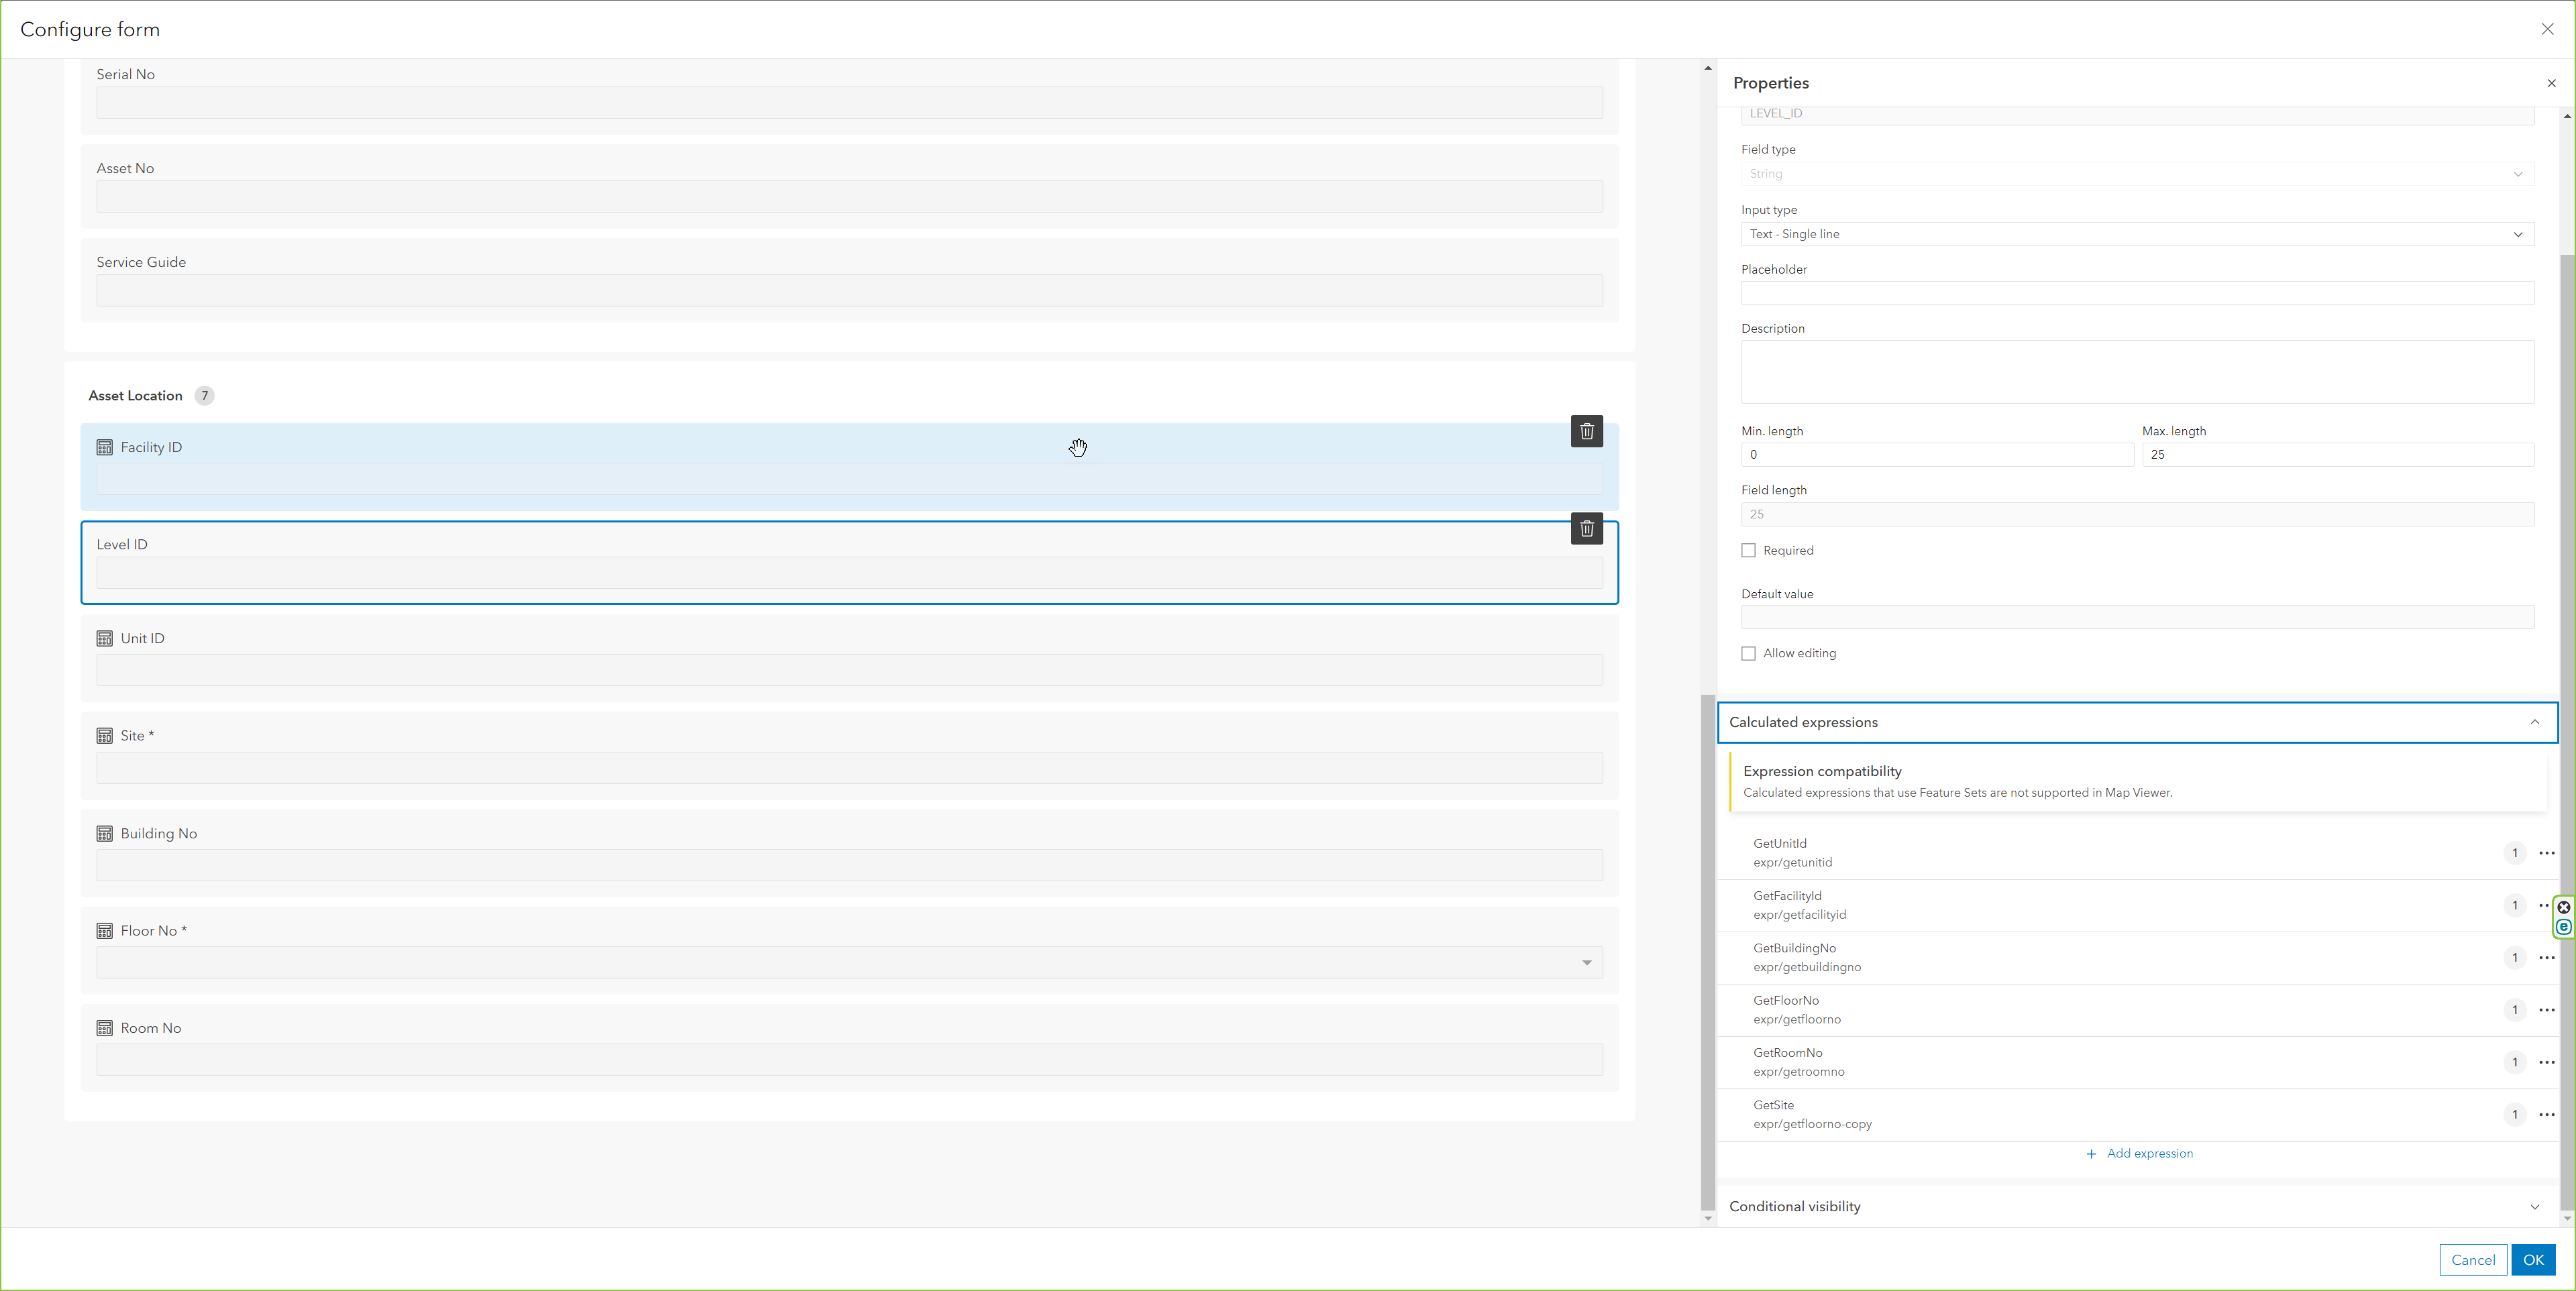Delete the Level ID field via trash icon
This screenshot has height=1291, width=2576.
[1586, 528]
